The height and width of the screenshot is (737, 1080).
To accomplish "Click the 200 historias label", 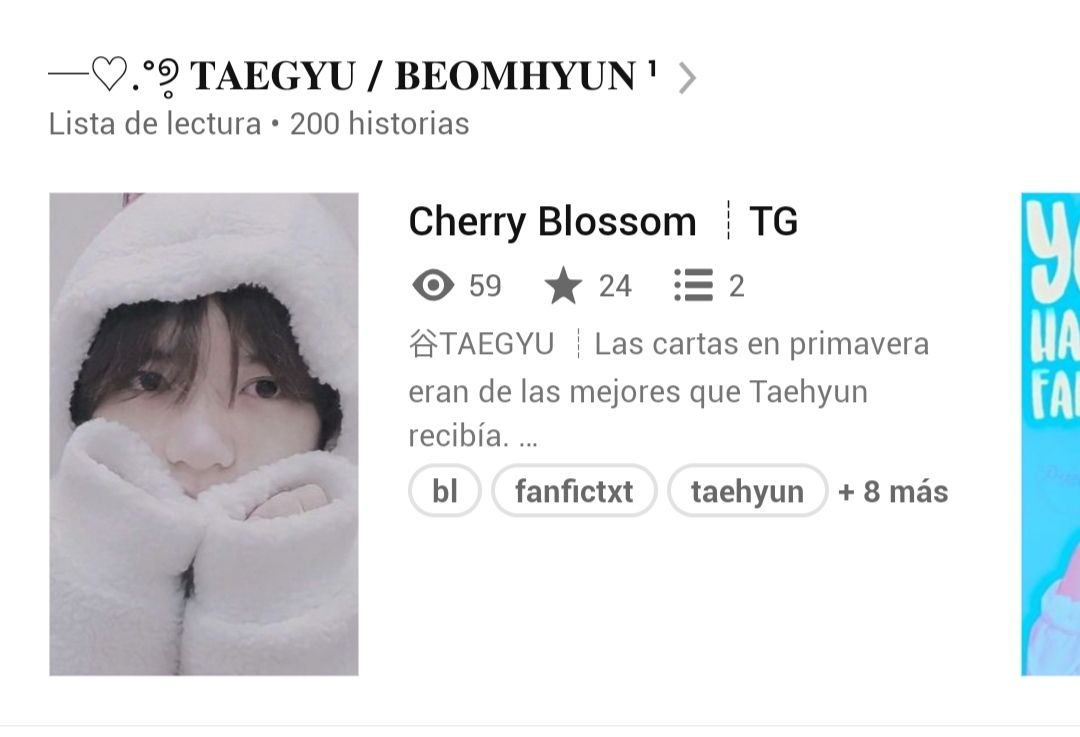I will point(380,124).
